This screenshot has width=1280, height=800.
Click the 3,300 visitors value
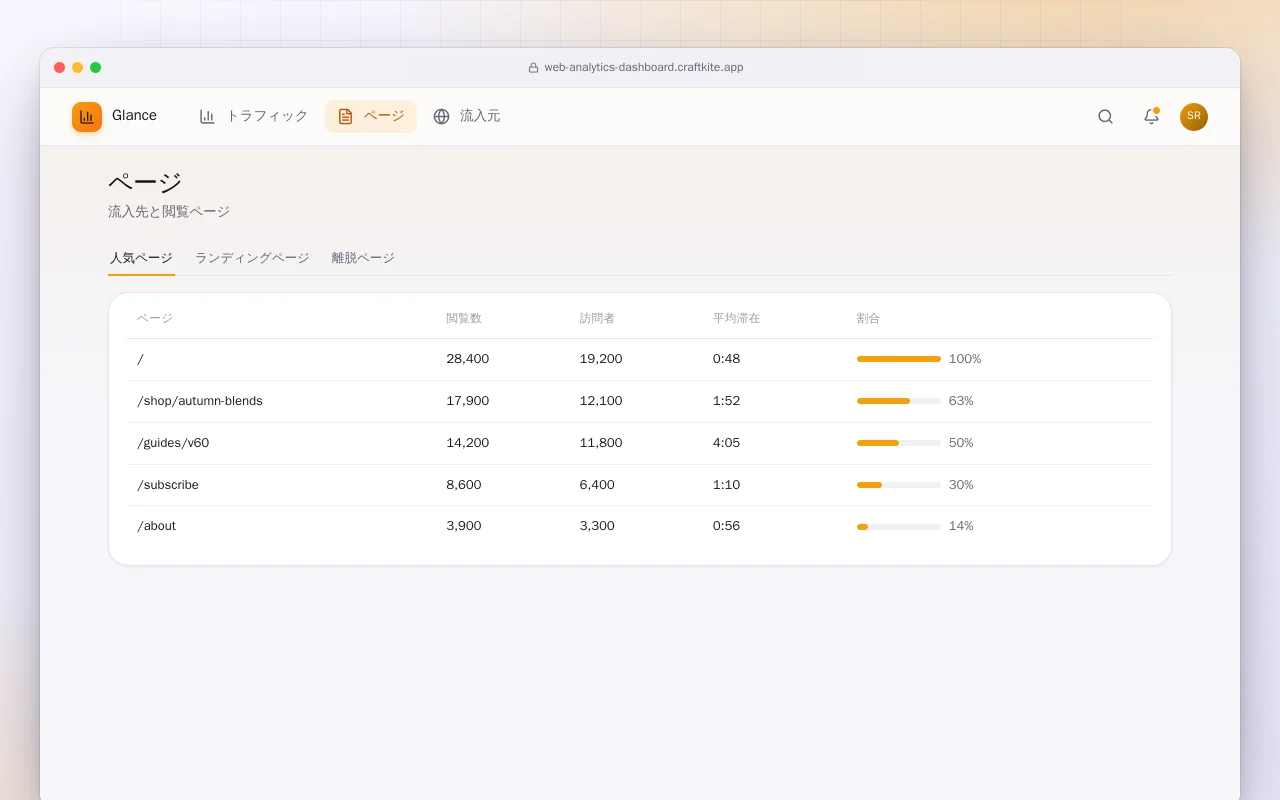pyautogui.click(x=597, y=526)
